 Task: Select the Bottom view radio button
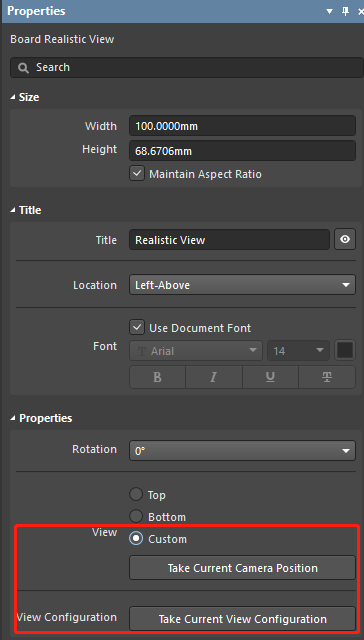(136, 517)
